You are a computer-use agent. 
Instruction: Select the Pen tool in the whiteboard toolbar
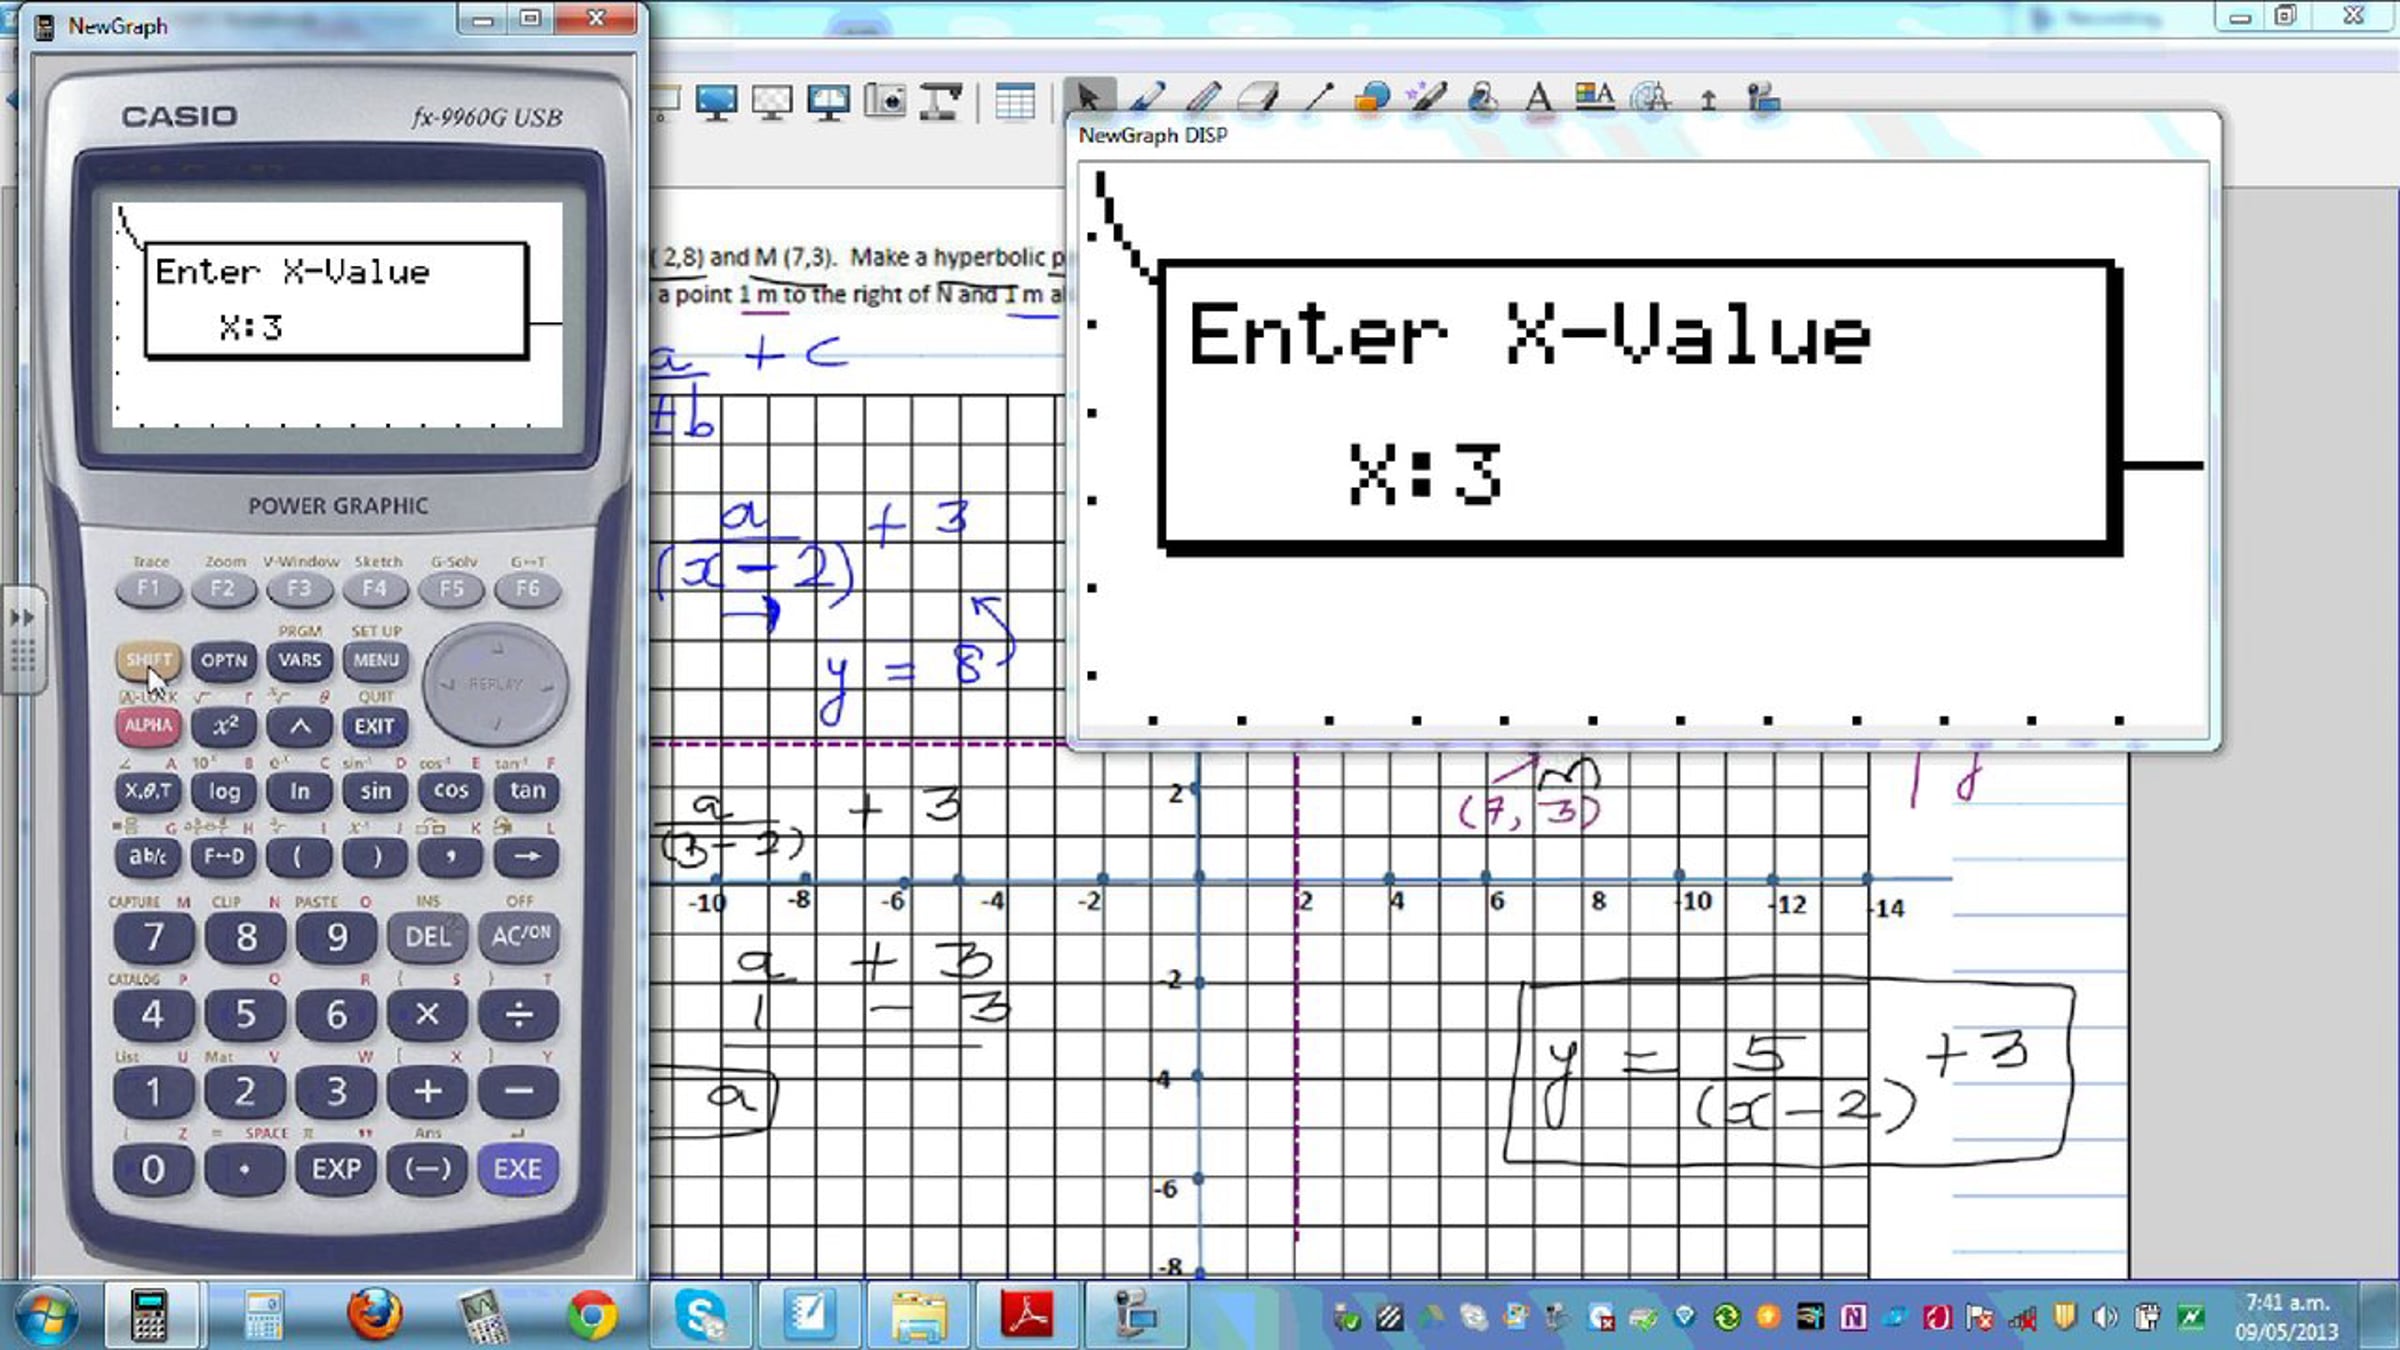(x=1146, y=98)
